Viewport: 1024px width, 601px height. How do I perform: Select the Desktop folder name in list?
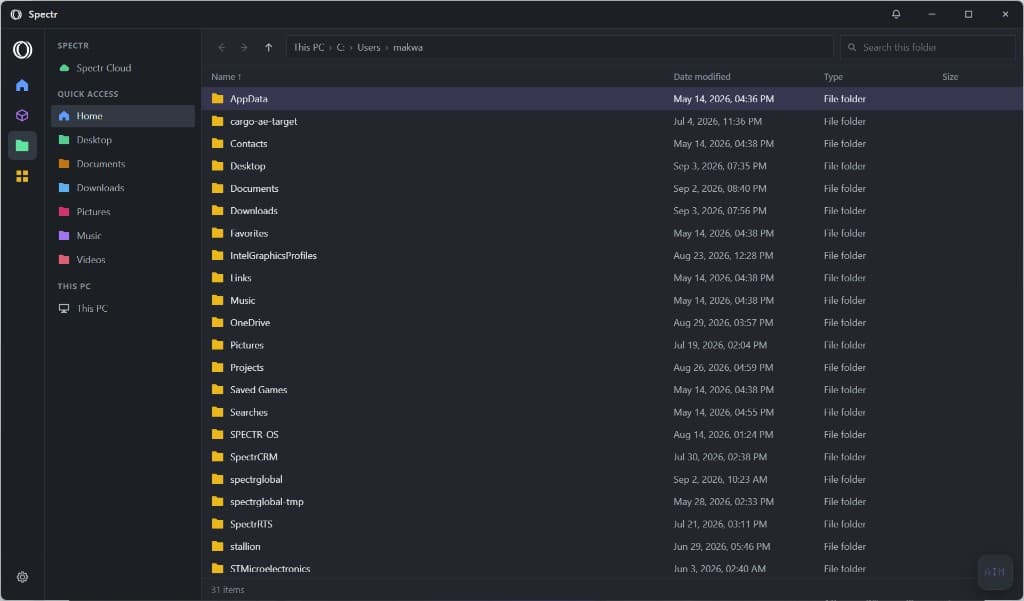pos(248,166)
